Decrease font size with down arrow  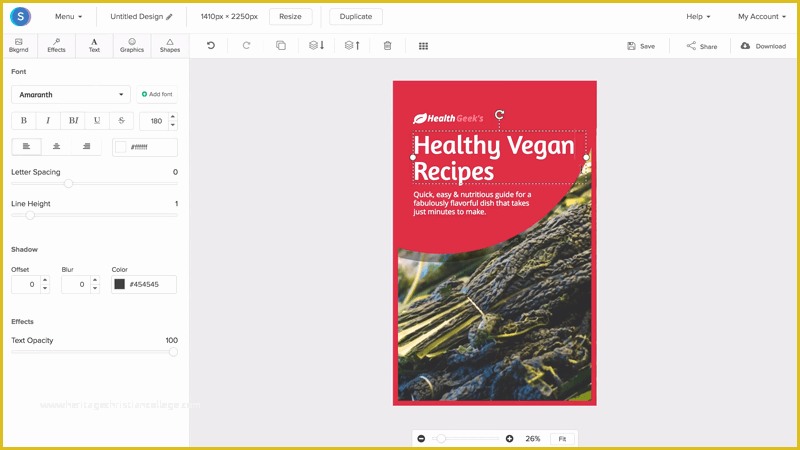click(173, 125)
